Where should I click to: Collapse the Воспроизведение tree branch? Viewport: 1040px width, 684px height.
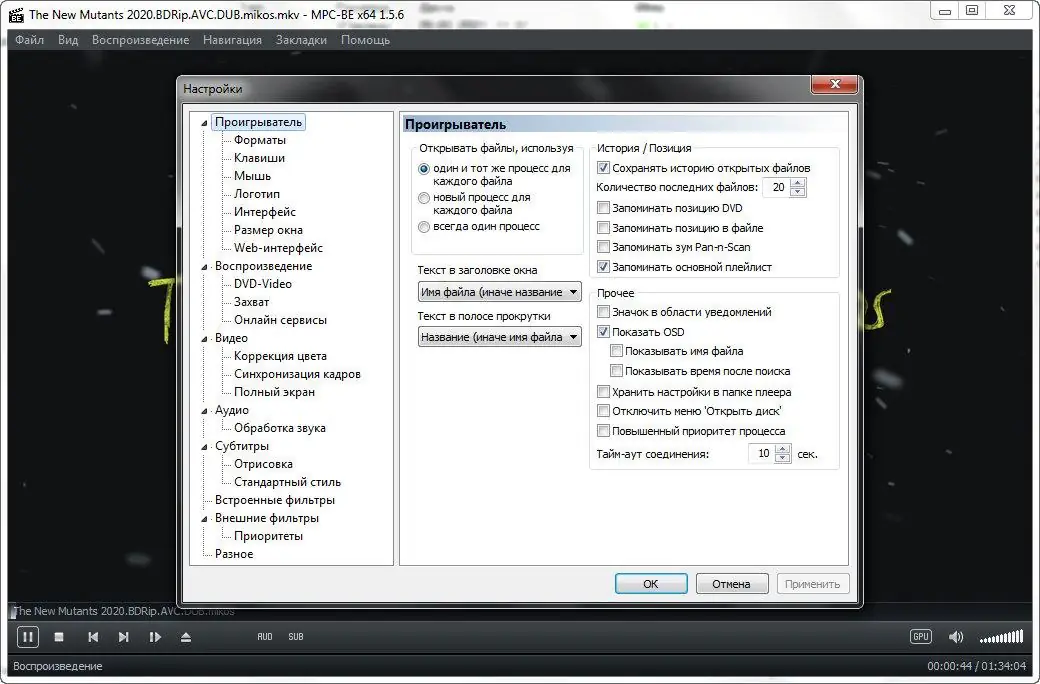(203, 266)
